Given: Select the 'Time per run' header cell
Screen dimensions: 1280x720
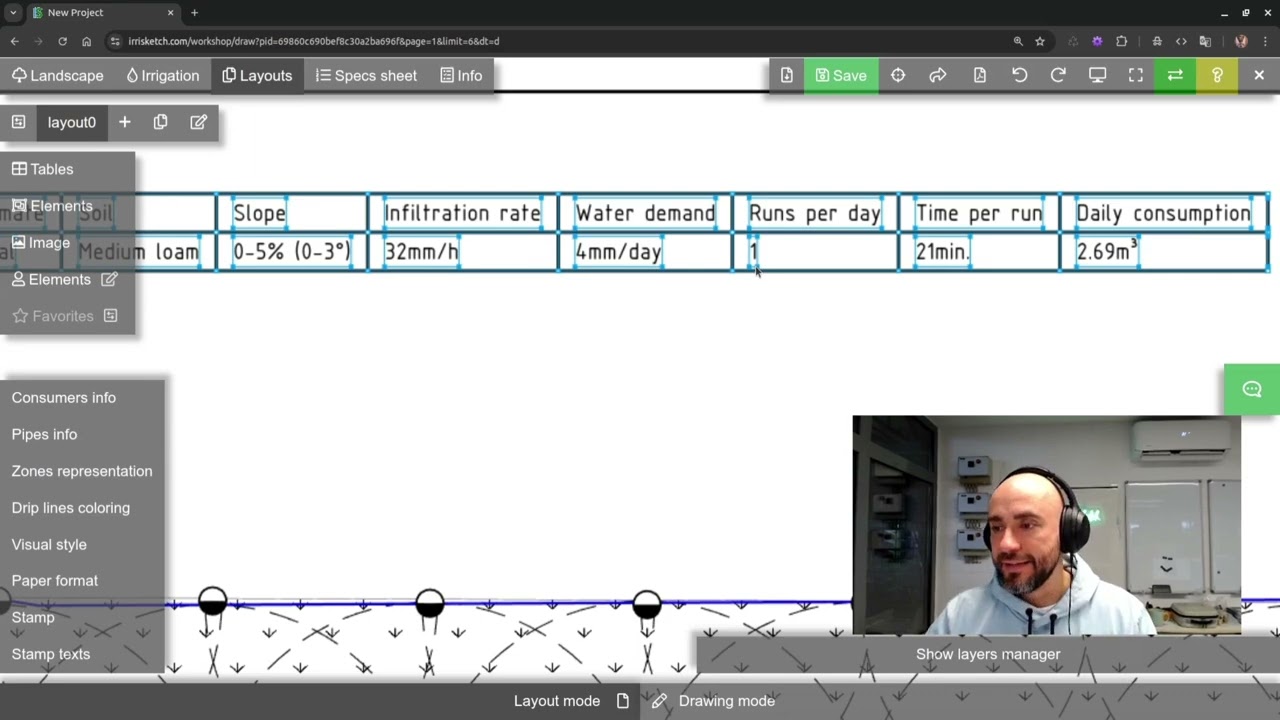Looking at the screenshot, I should (x=979, y=213).
